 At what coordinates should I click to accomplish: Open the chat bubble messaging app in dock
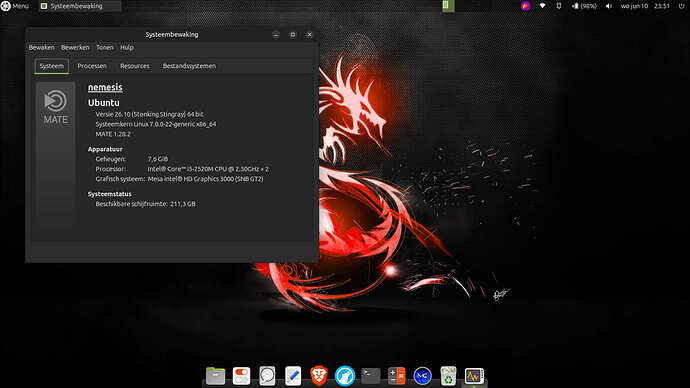point(267,376)
